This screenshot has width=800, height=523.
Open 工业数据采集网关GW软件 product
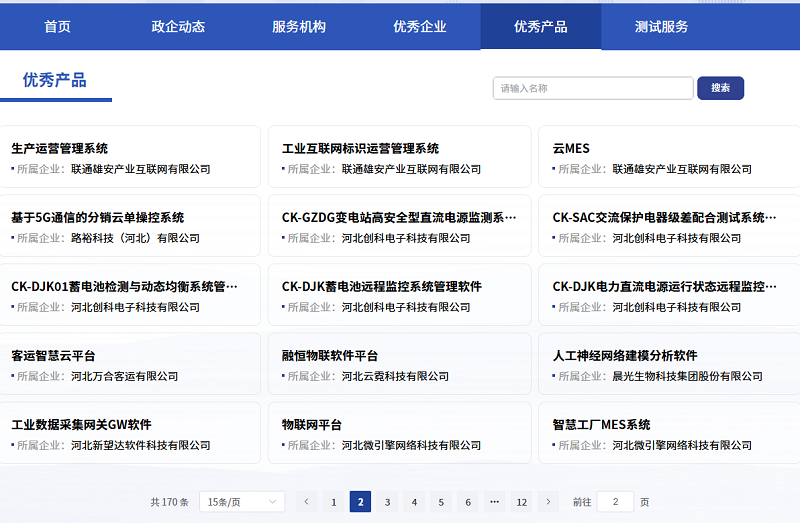130,433
